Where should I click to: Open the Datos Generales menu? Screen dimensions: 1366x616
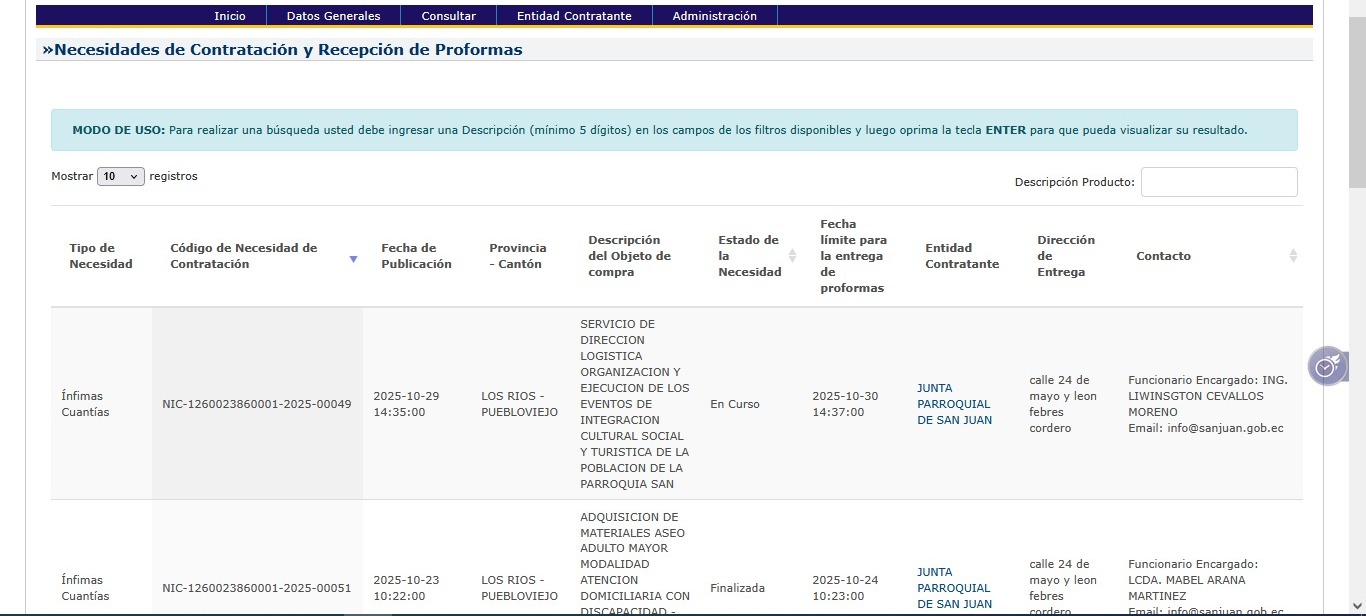coord(333,16)
